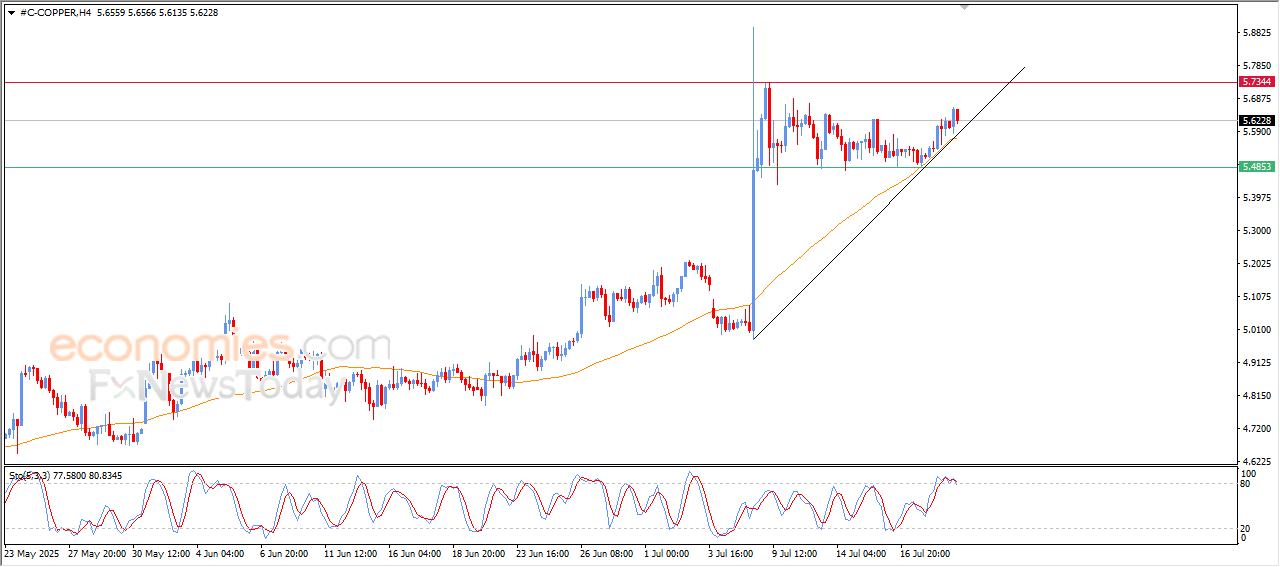
Task: Click the 5.3000 price axis value
Action: click(1256, 231)
